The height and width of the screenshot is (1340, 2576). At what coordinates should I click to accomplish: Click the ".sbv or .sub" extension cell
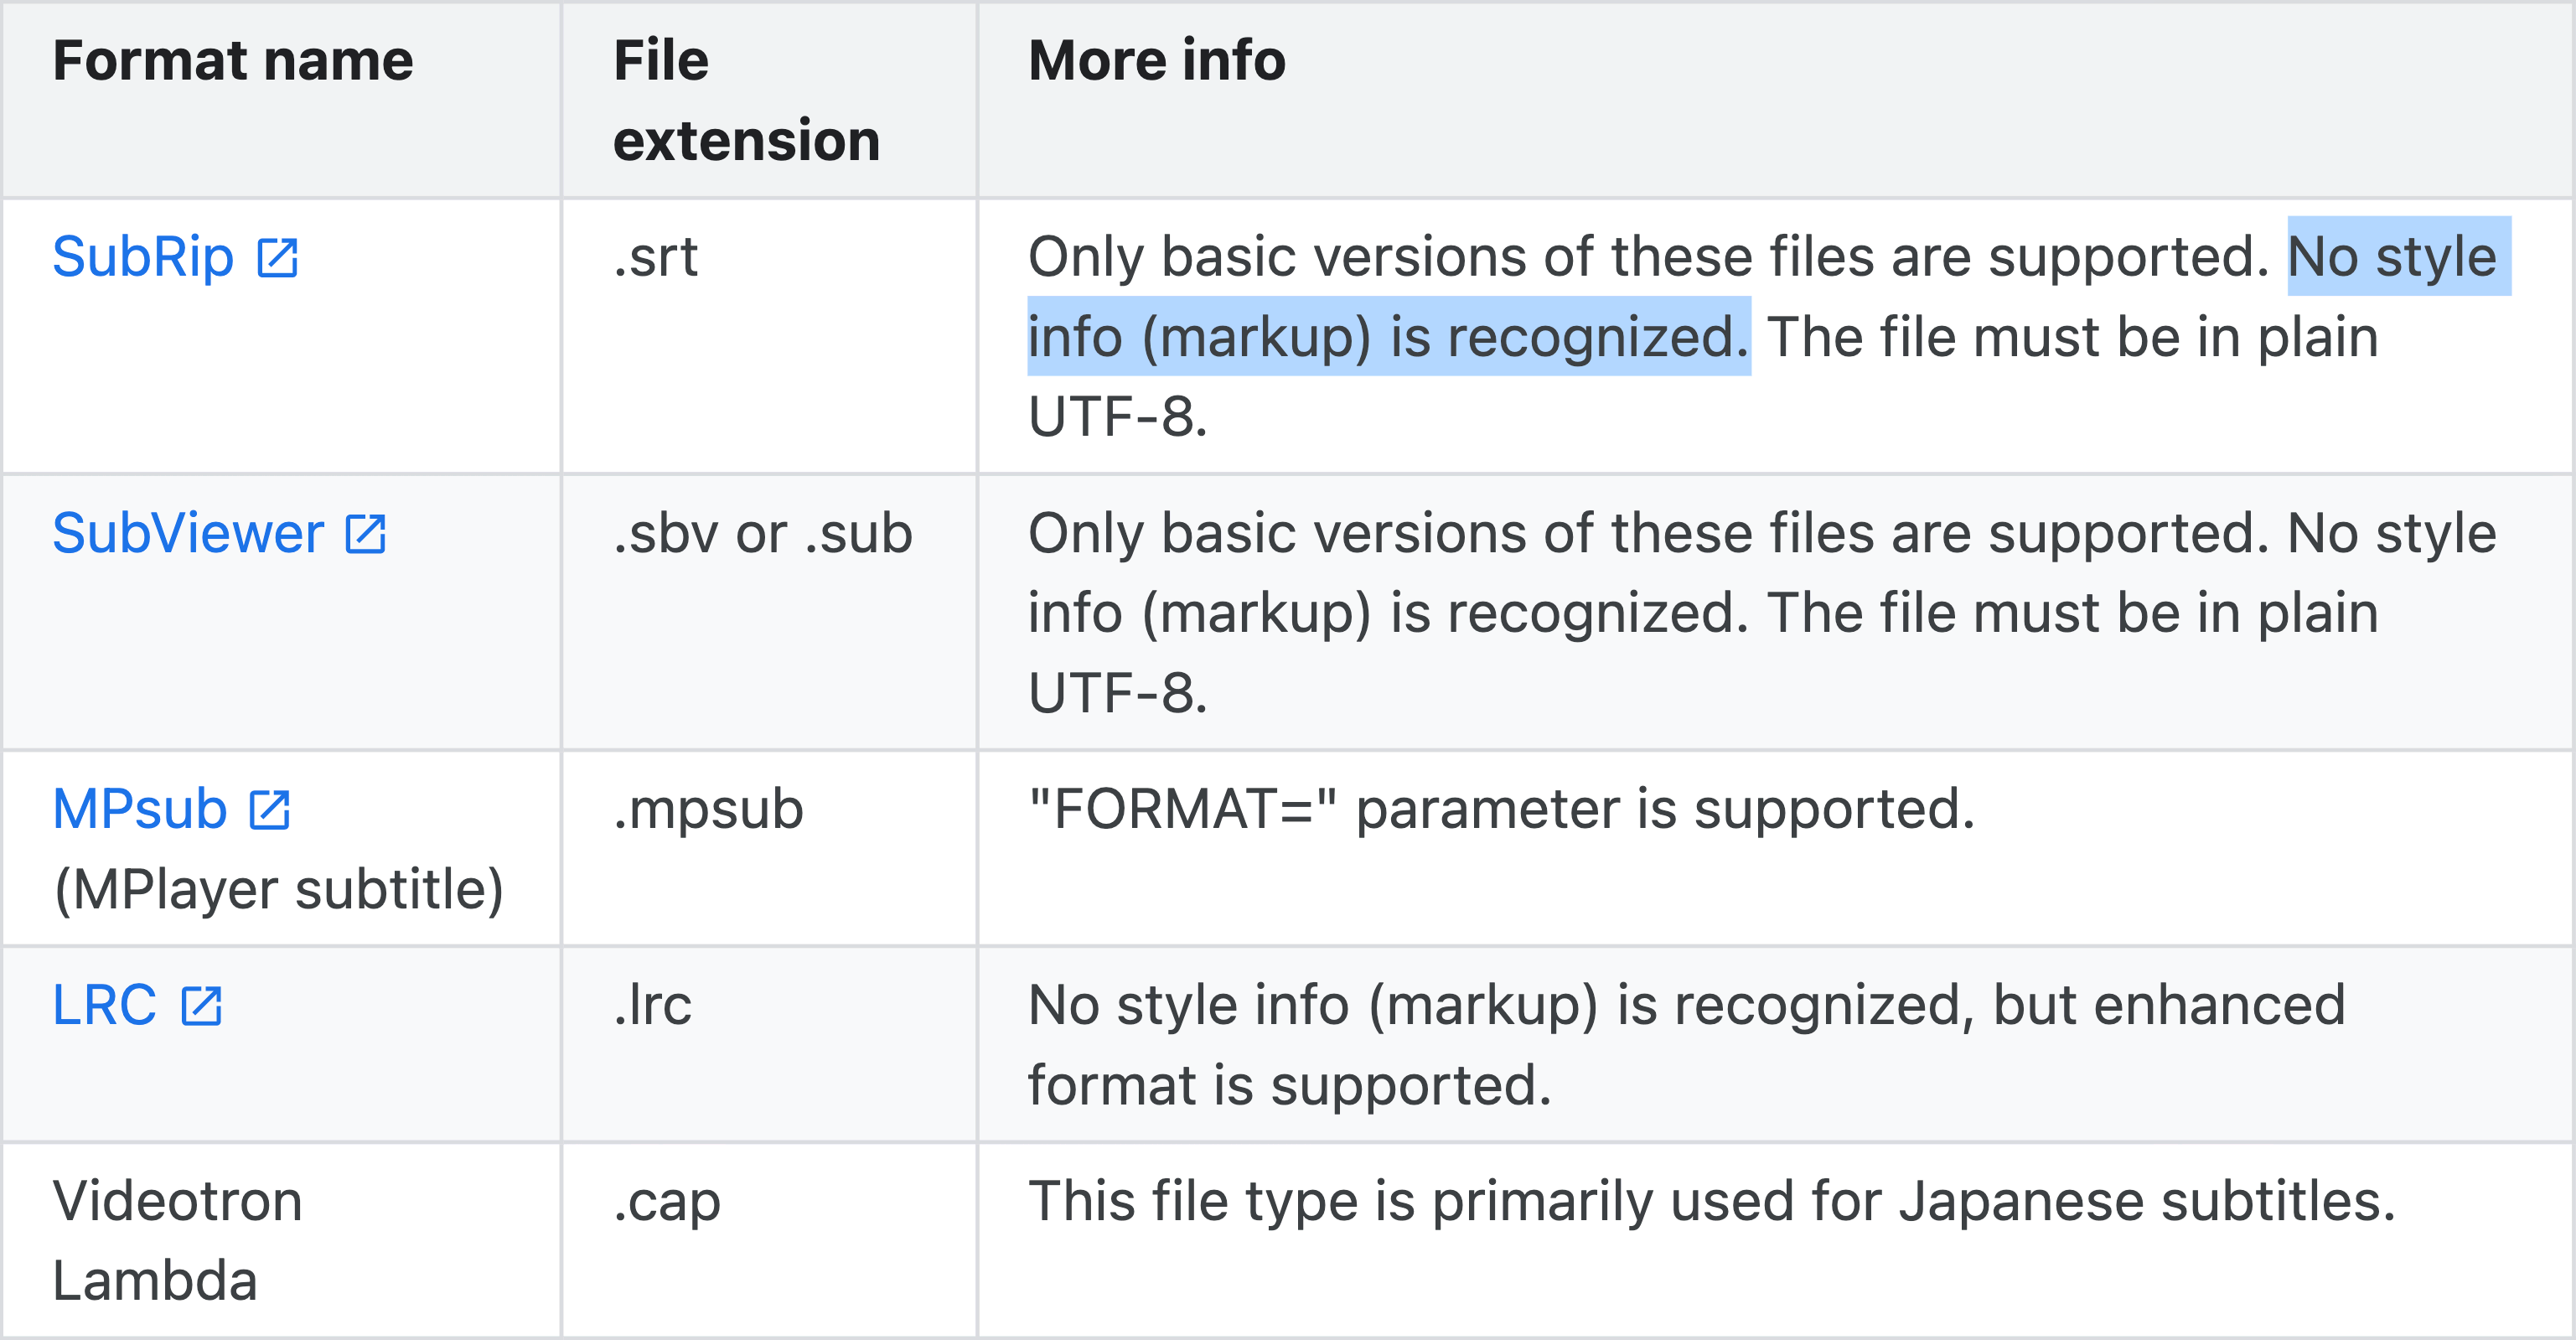(x=763, y=534)
